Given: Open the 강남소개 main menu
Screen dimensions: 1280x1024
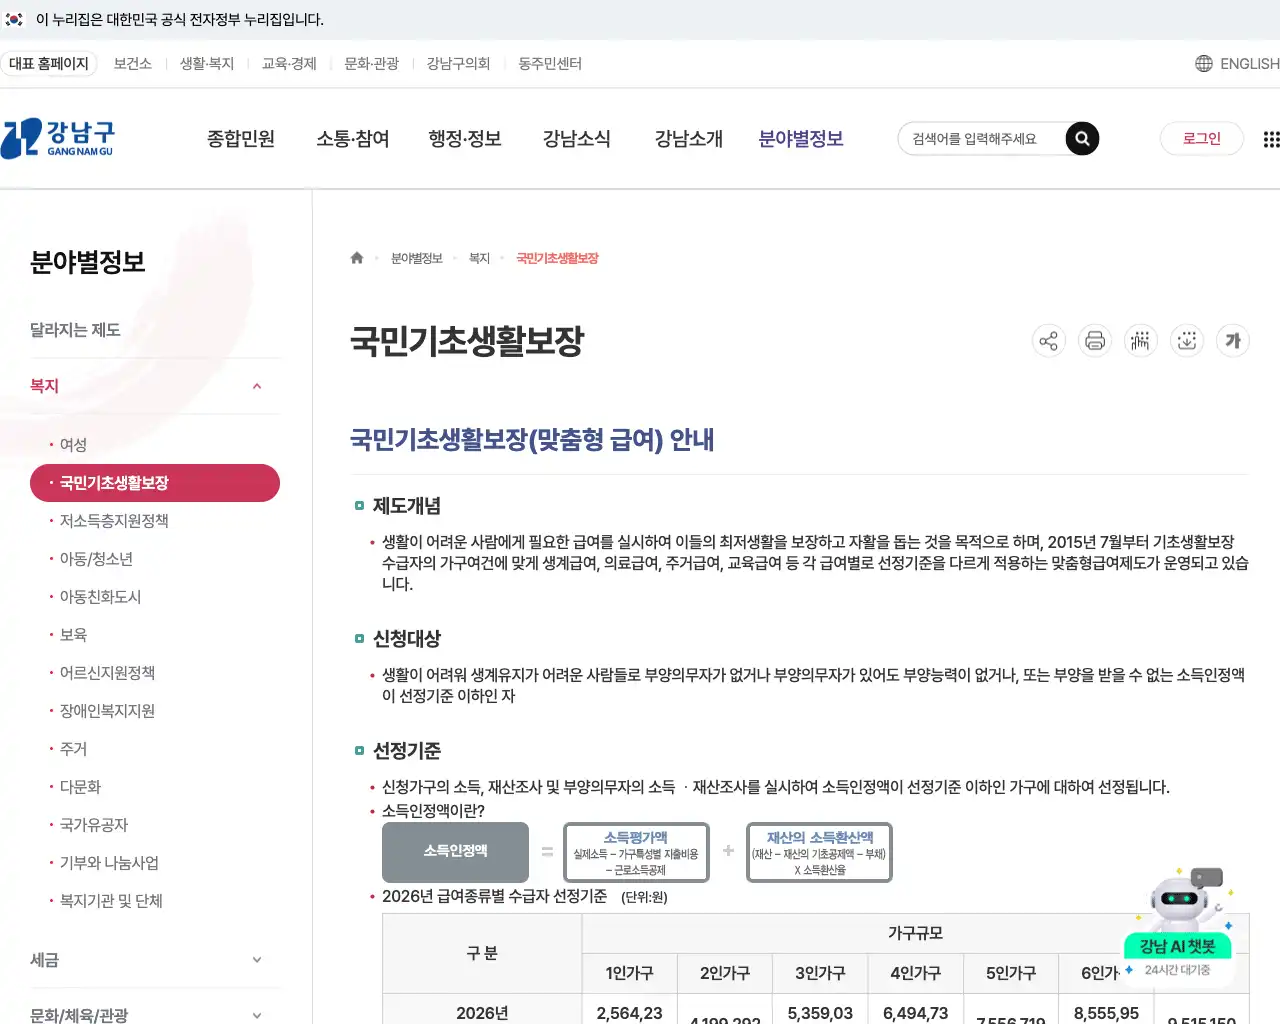Looking at the screenshot, I should (689, 139).
